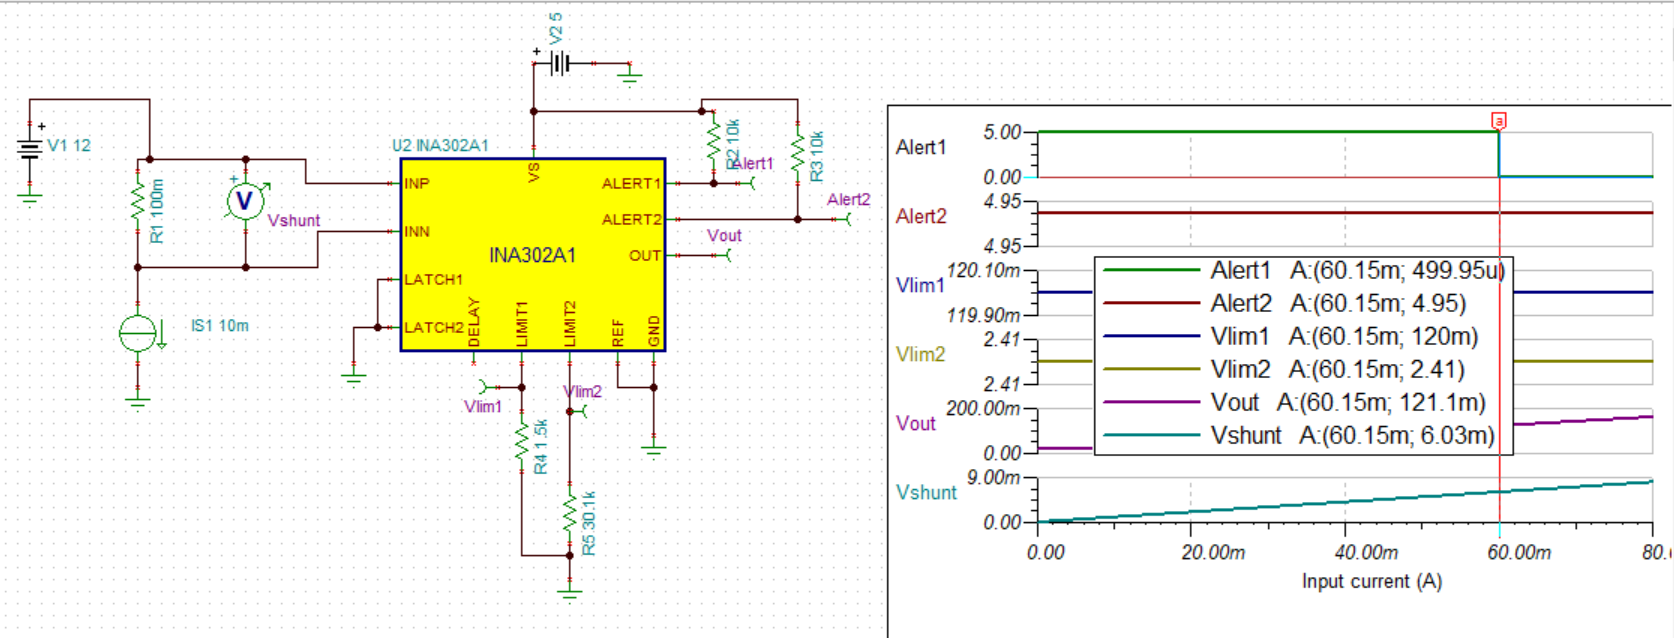This screenshot has width=1674, height=638.
Task: Click the R3 10k pull-up resistor
Action: [798, 155]
